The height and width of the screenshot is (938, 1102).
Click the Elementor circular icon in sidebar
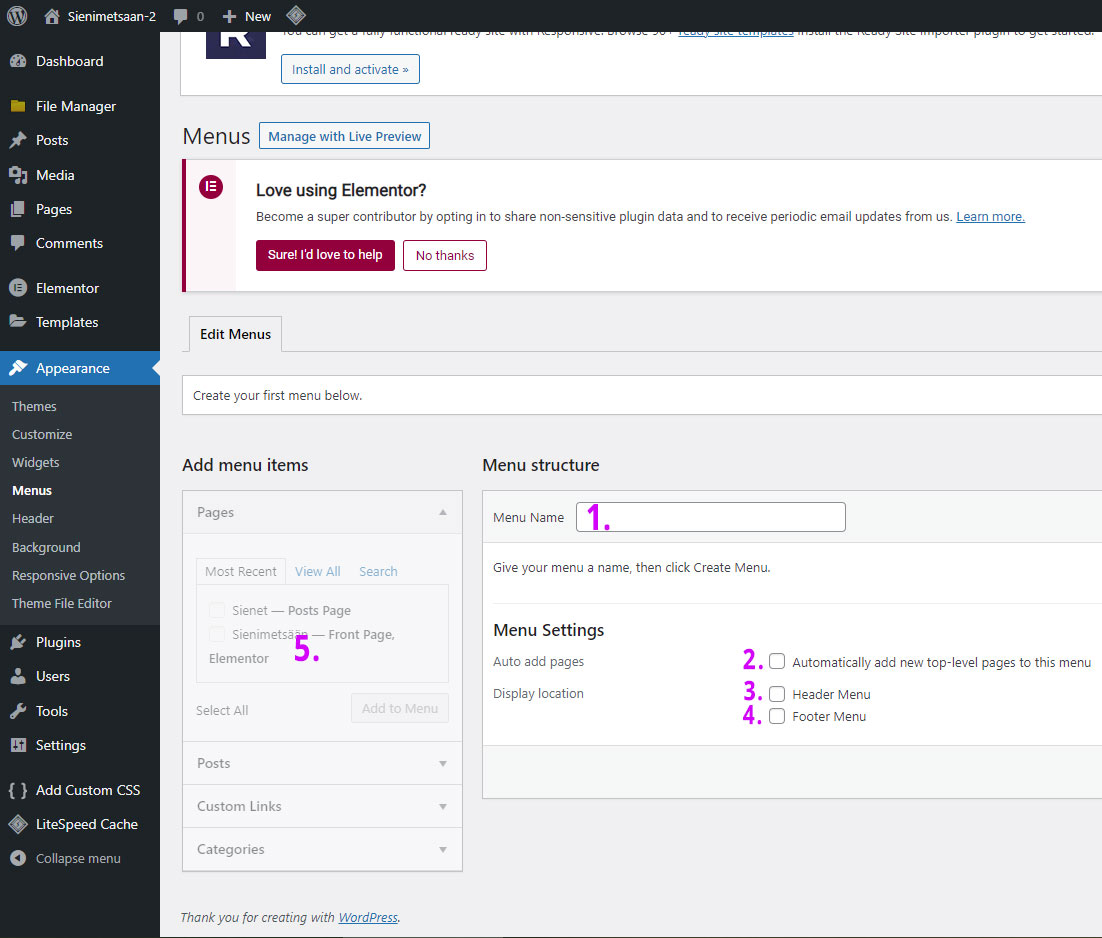click(x=18, y=288)
